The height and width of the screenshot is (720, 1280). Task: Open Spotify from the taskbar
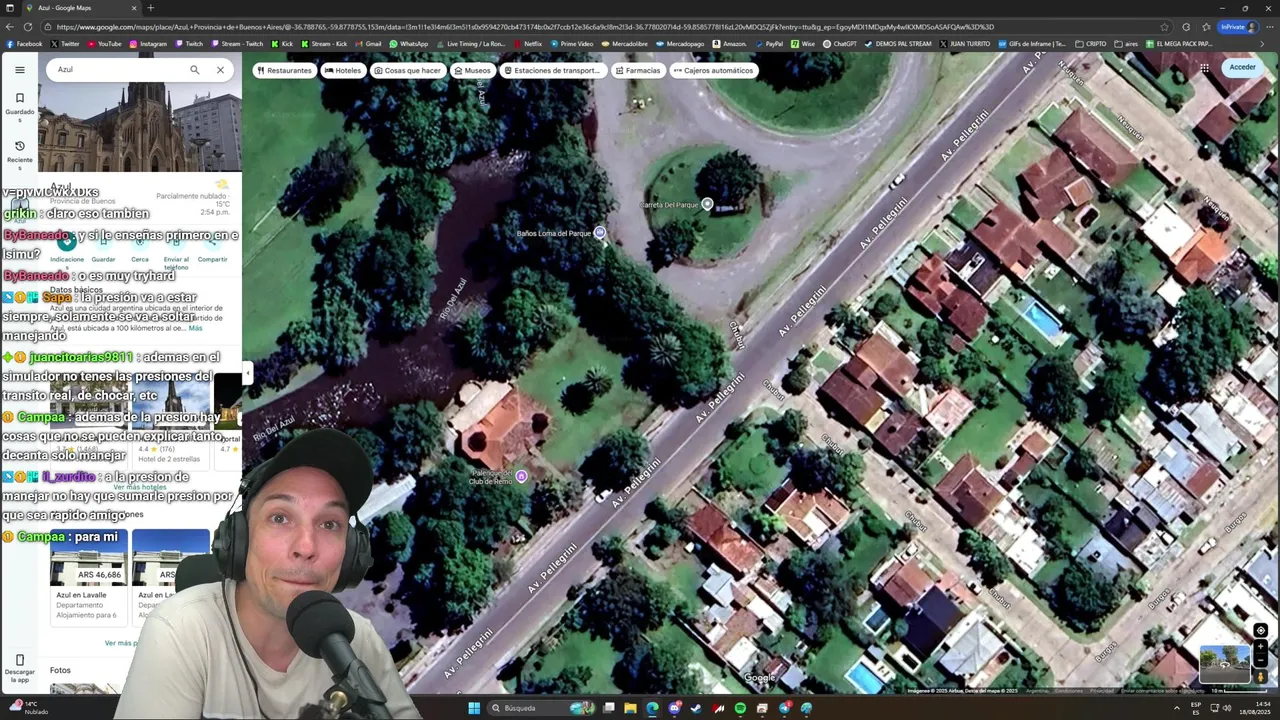tap(740, 708)
